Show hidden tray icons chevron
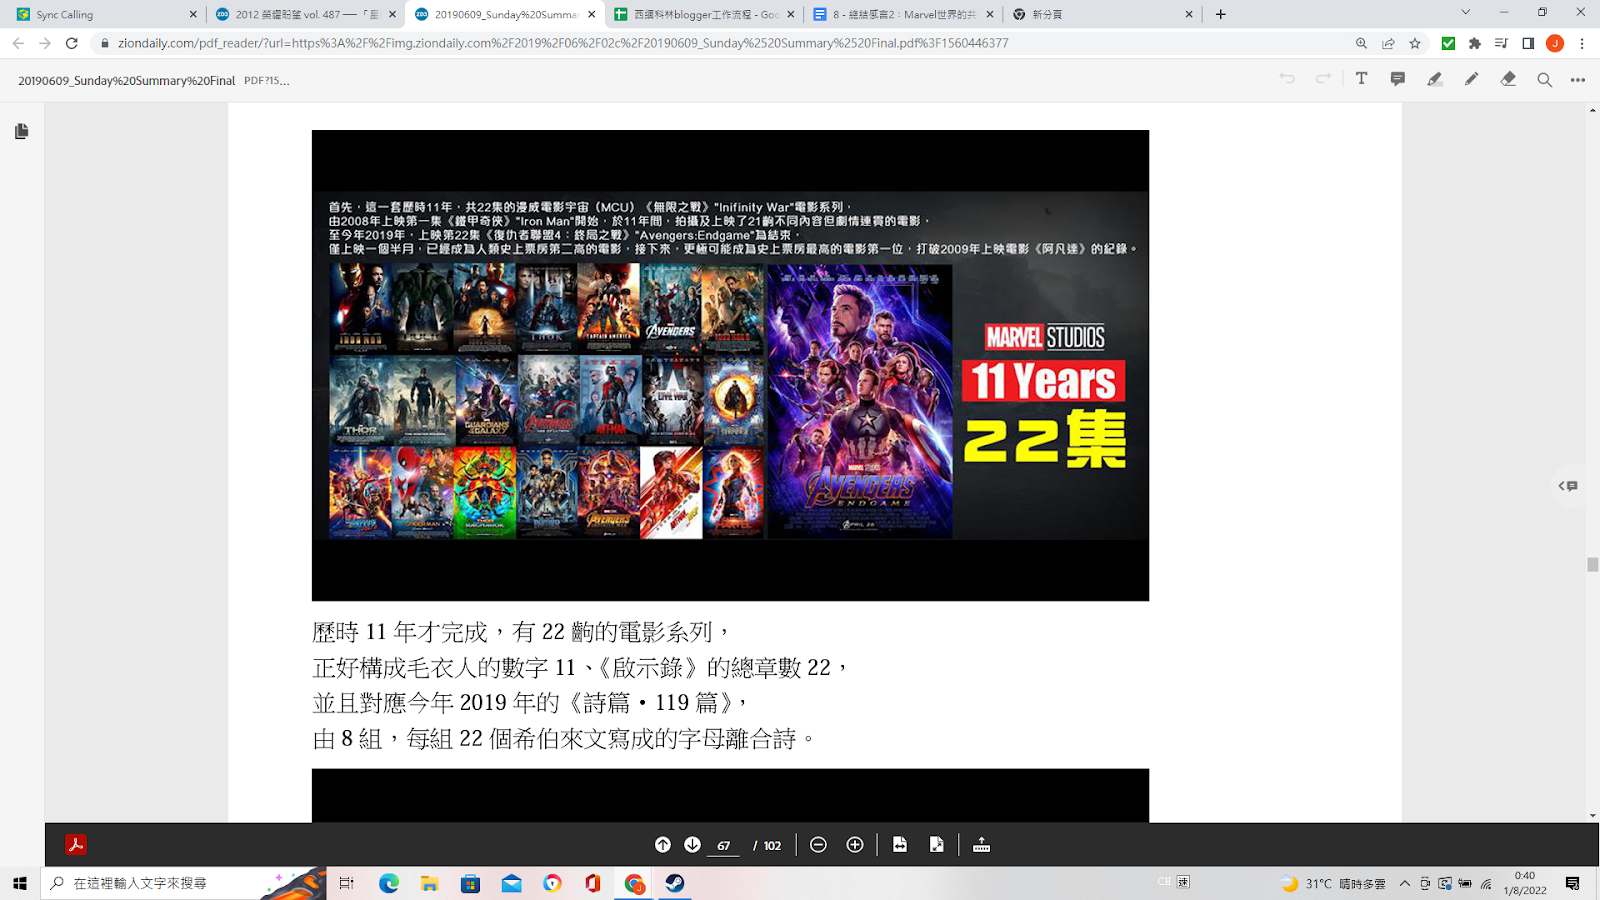The height and width of the screenshot is (900, 1600). coord(1405,883)
